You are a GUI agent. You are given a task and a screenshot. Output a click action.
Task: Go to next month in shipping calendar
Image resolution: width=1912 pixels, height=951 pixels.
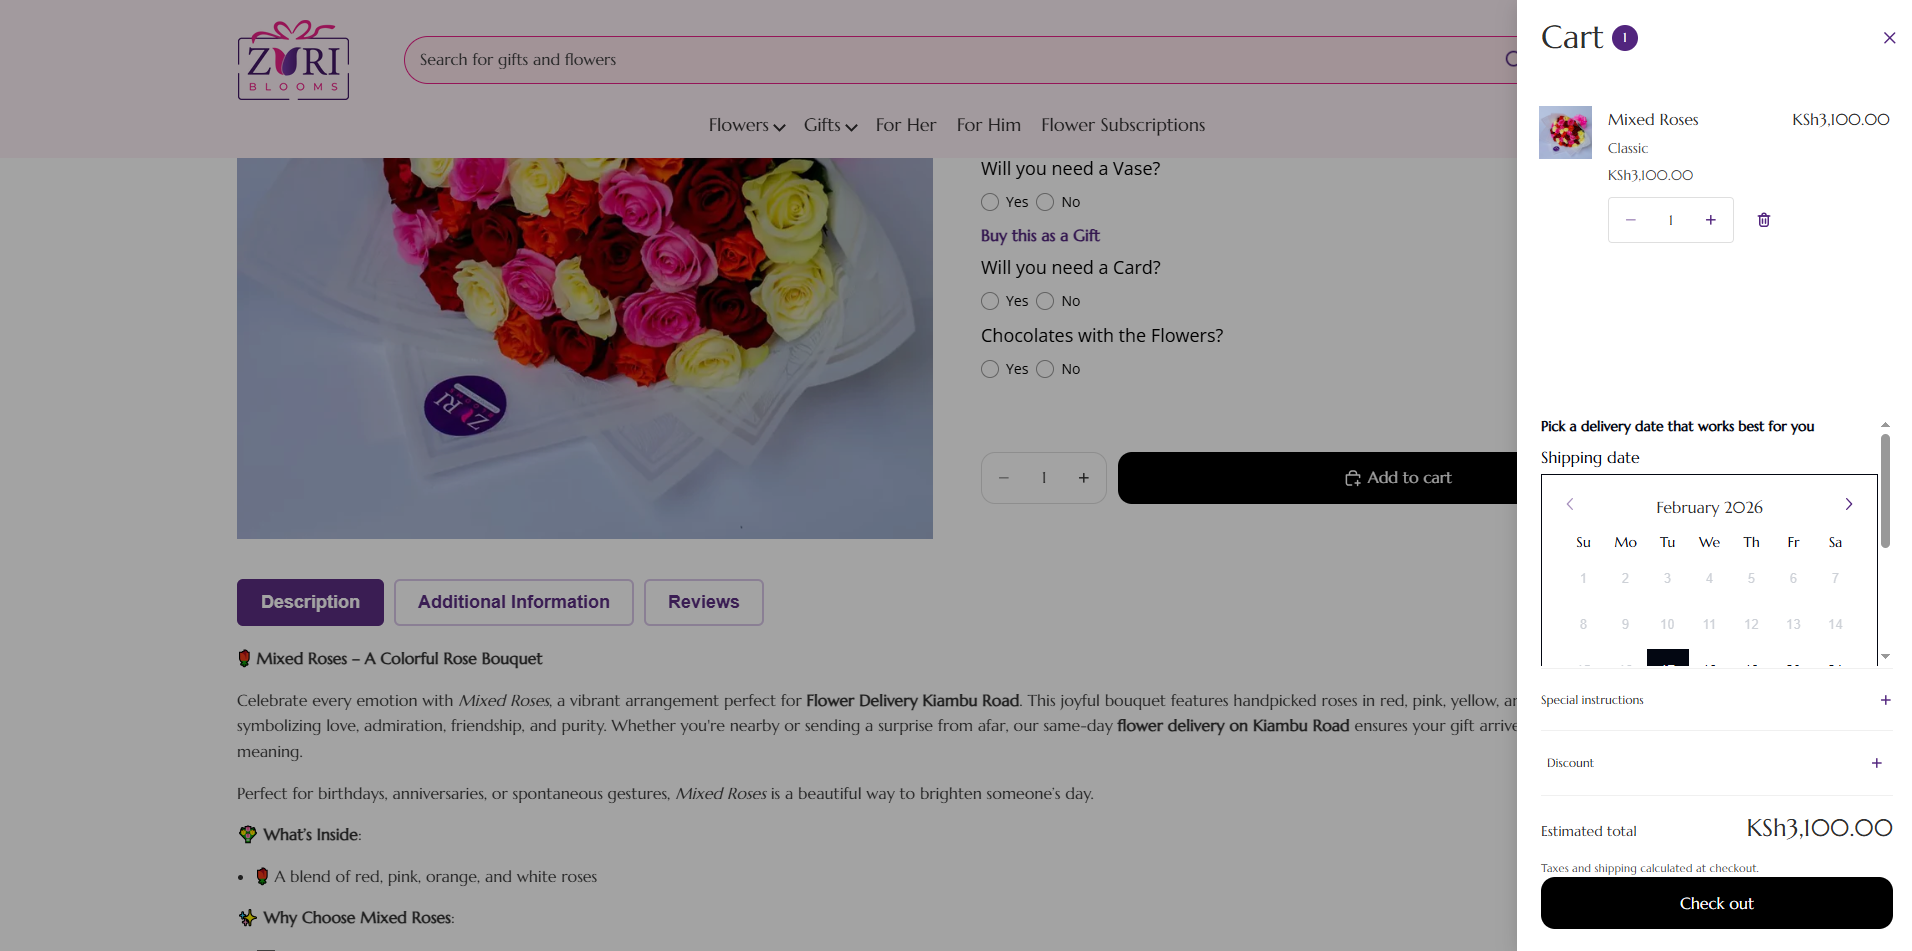point(1848,505)
